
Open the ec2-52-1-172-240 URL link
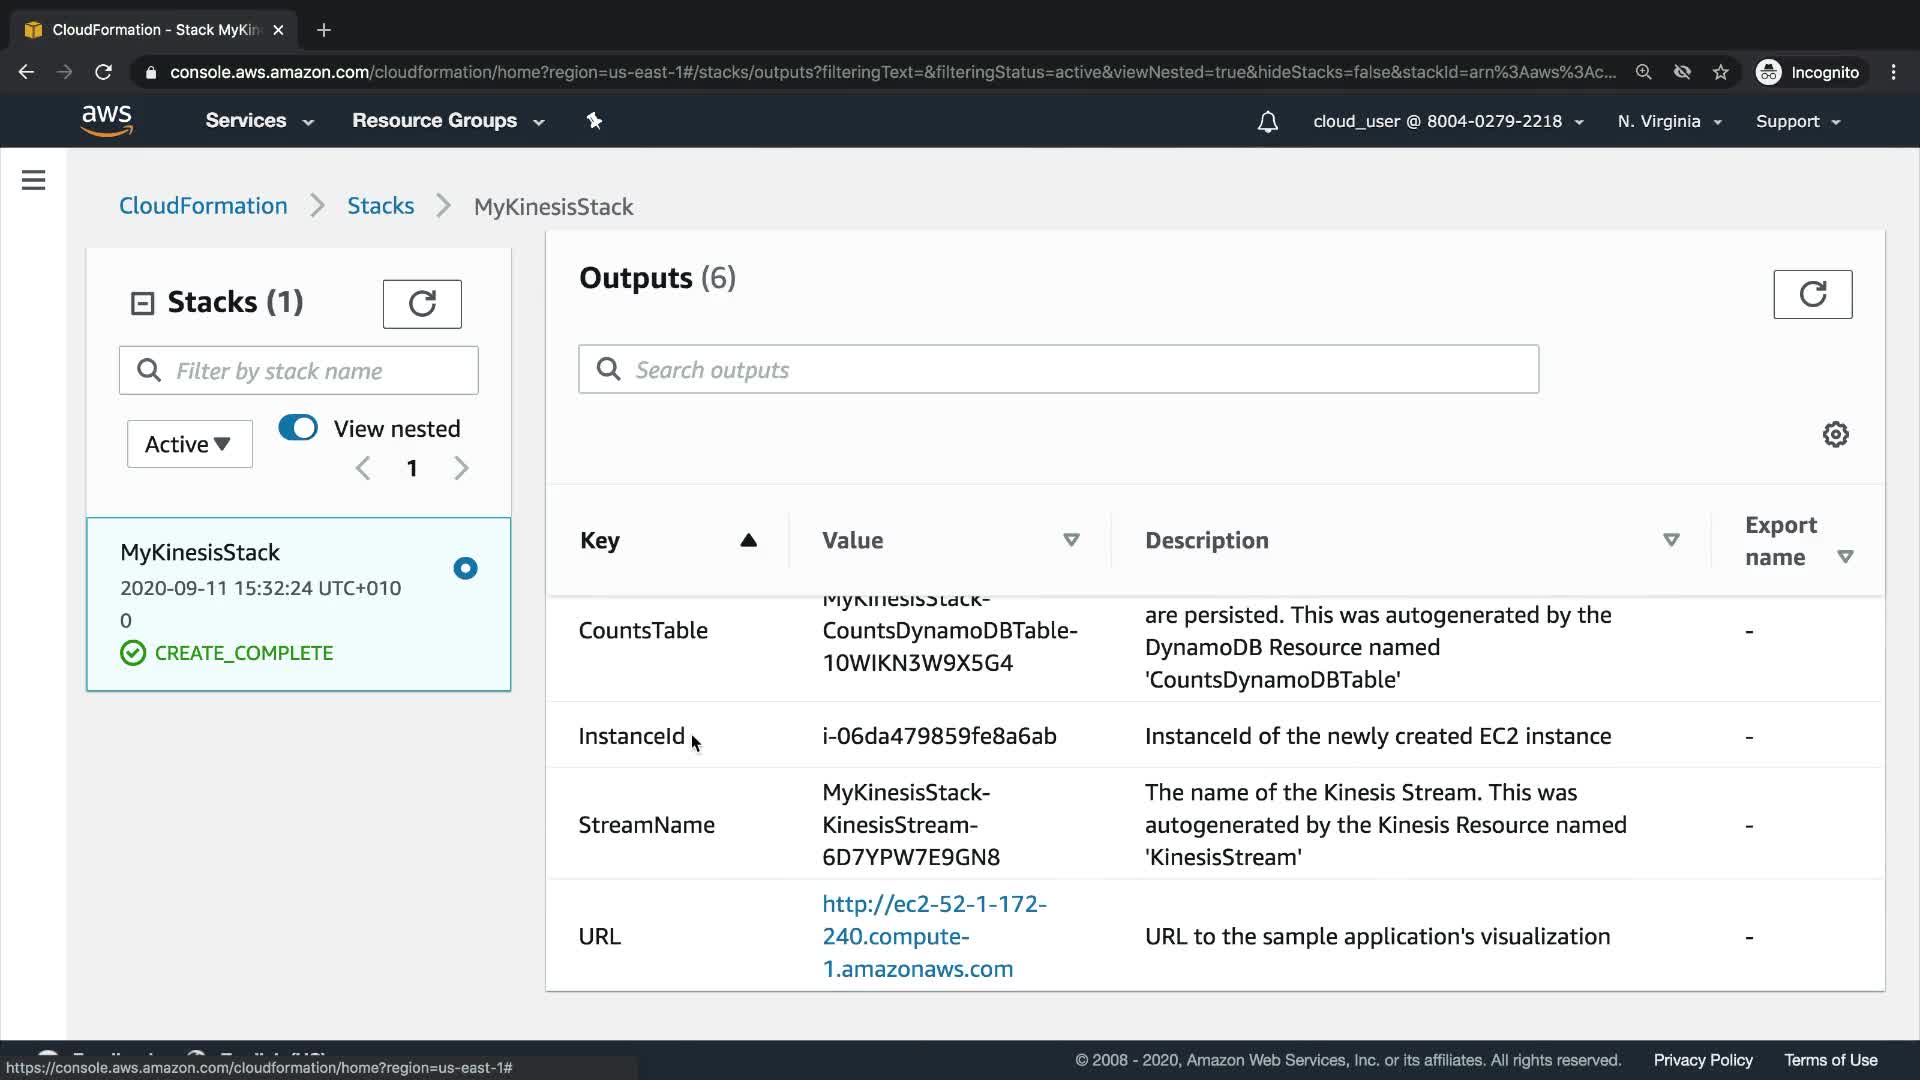coord(932,936)
